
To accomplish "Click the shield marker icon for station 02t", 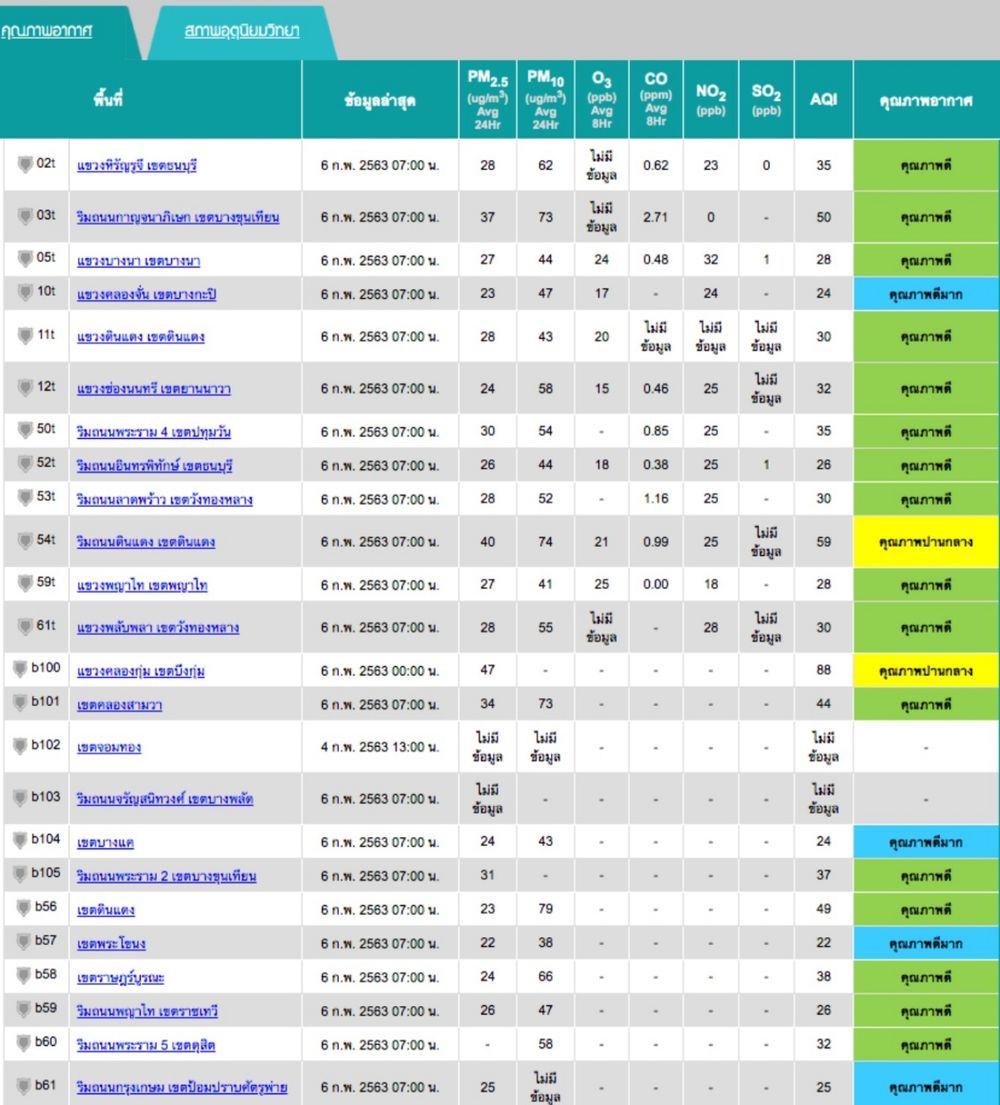I will 25,165.
